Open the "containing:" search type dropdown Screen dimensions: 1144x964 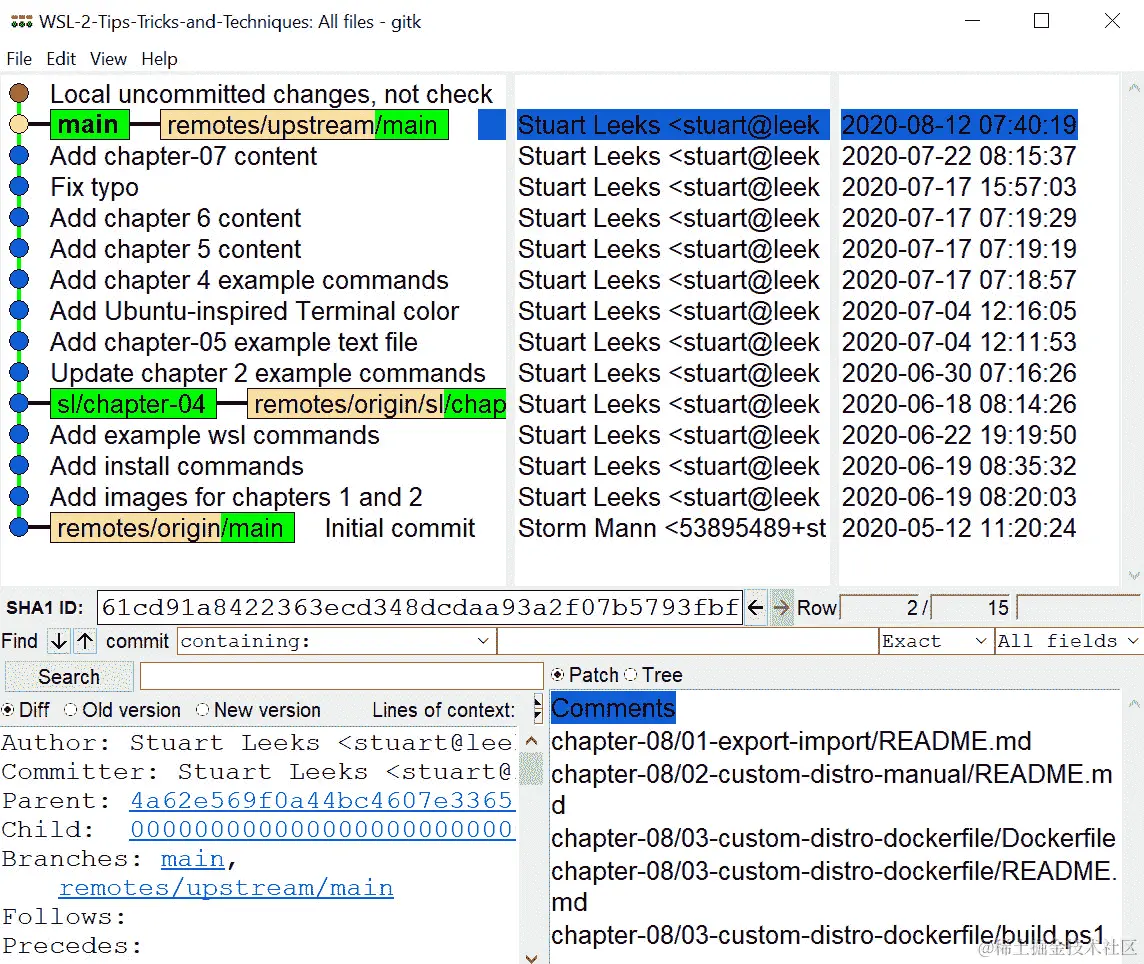coord(485,641)
